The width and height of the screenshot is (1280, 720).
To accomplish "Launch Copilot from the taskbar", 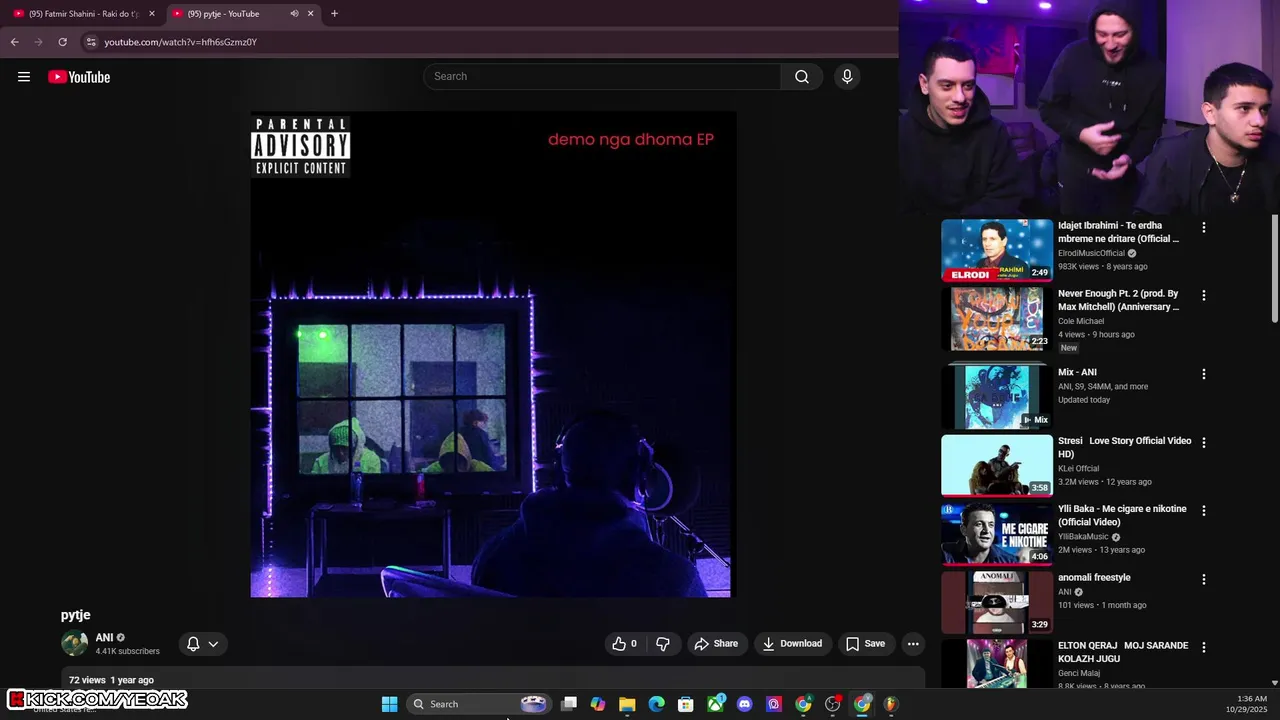I will (598, 704).
